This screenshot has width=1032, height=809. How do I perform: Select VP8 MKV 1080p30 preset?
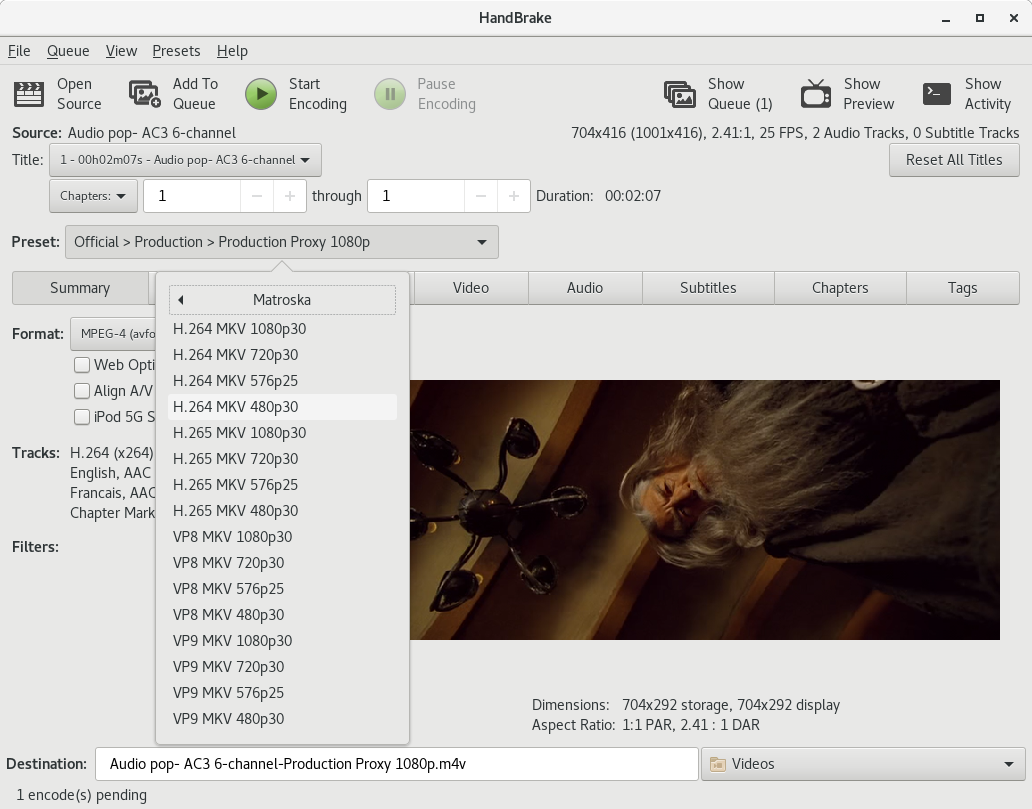click(282, 536)
